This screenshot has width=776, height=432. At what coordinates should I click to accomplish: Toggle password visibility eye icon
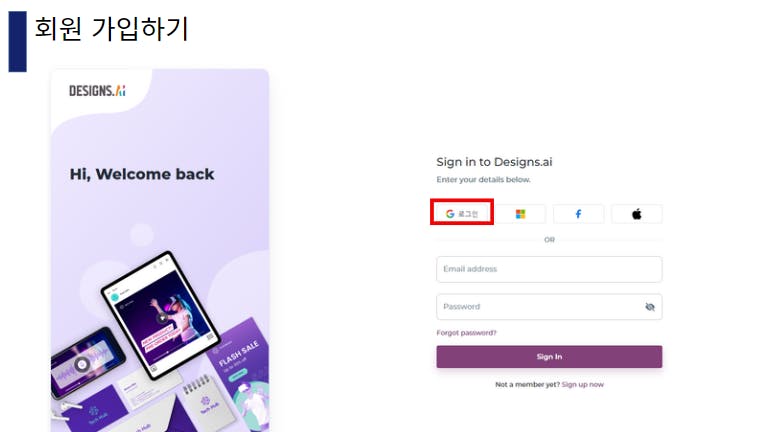pyautogui.click(x=649, y=307)
